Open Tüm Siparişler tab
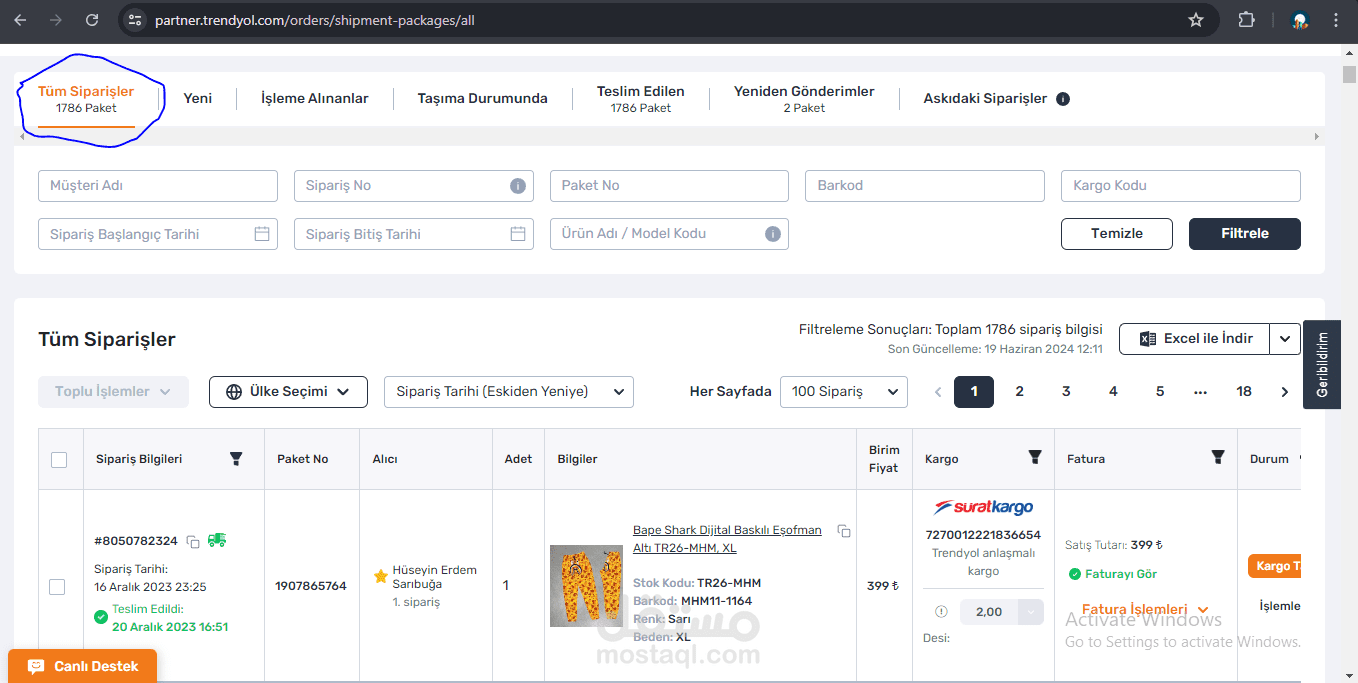The image size is (1358, 683). point(86,99)
